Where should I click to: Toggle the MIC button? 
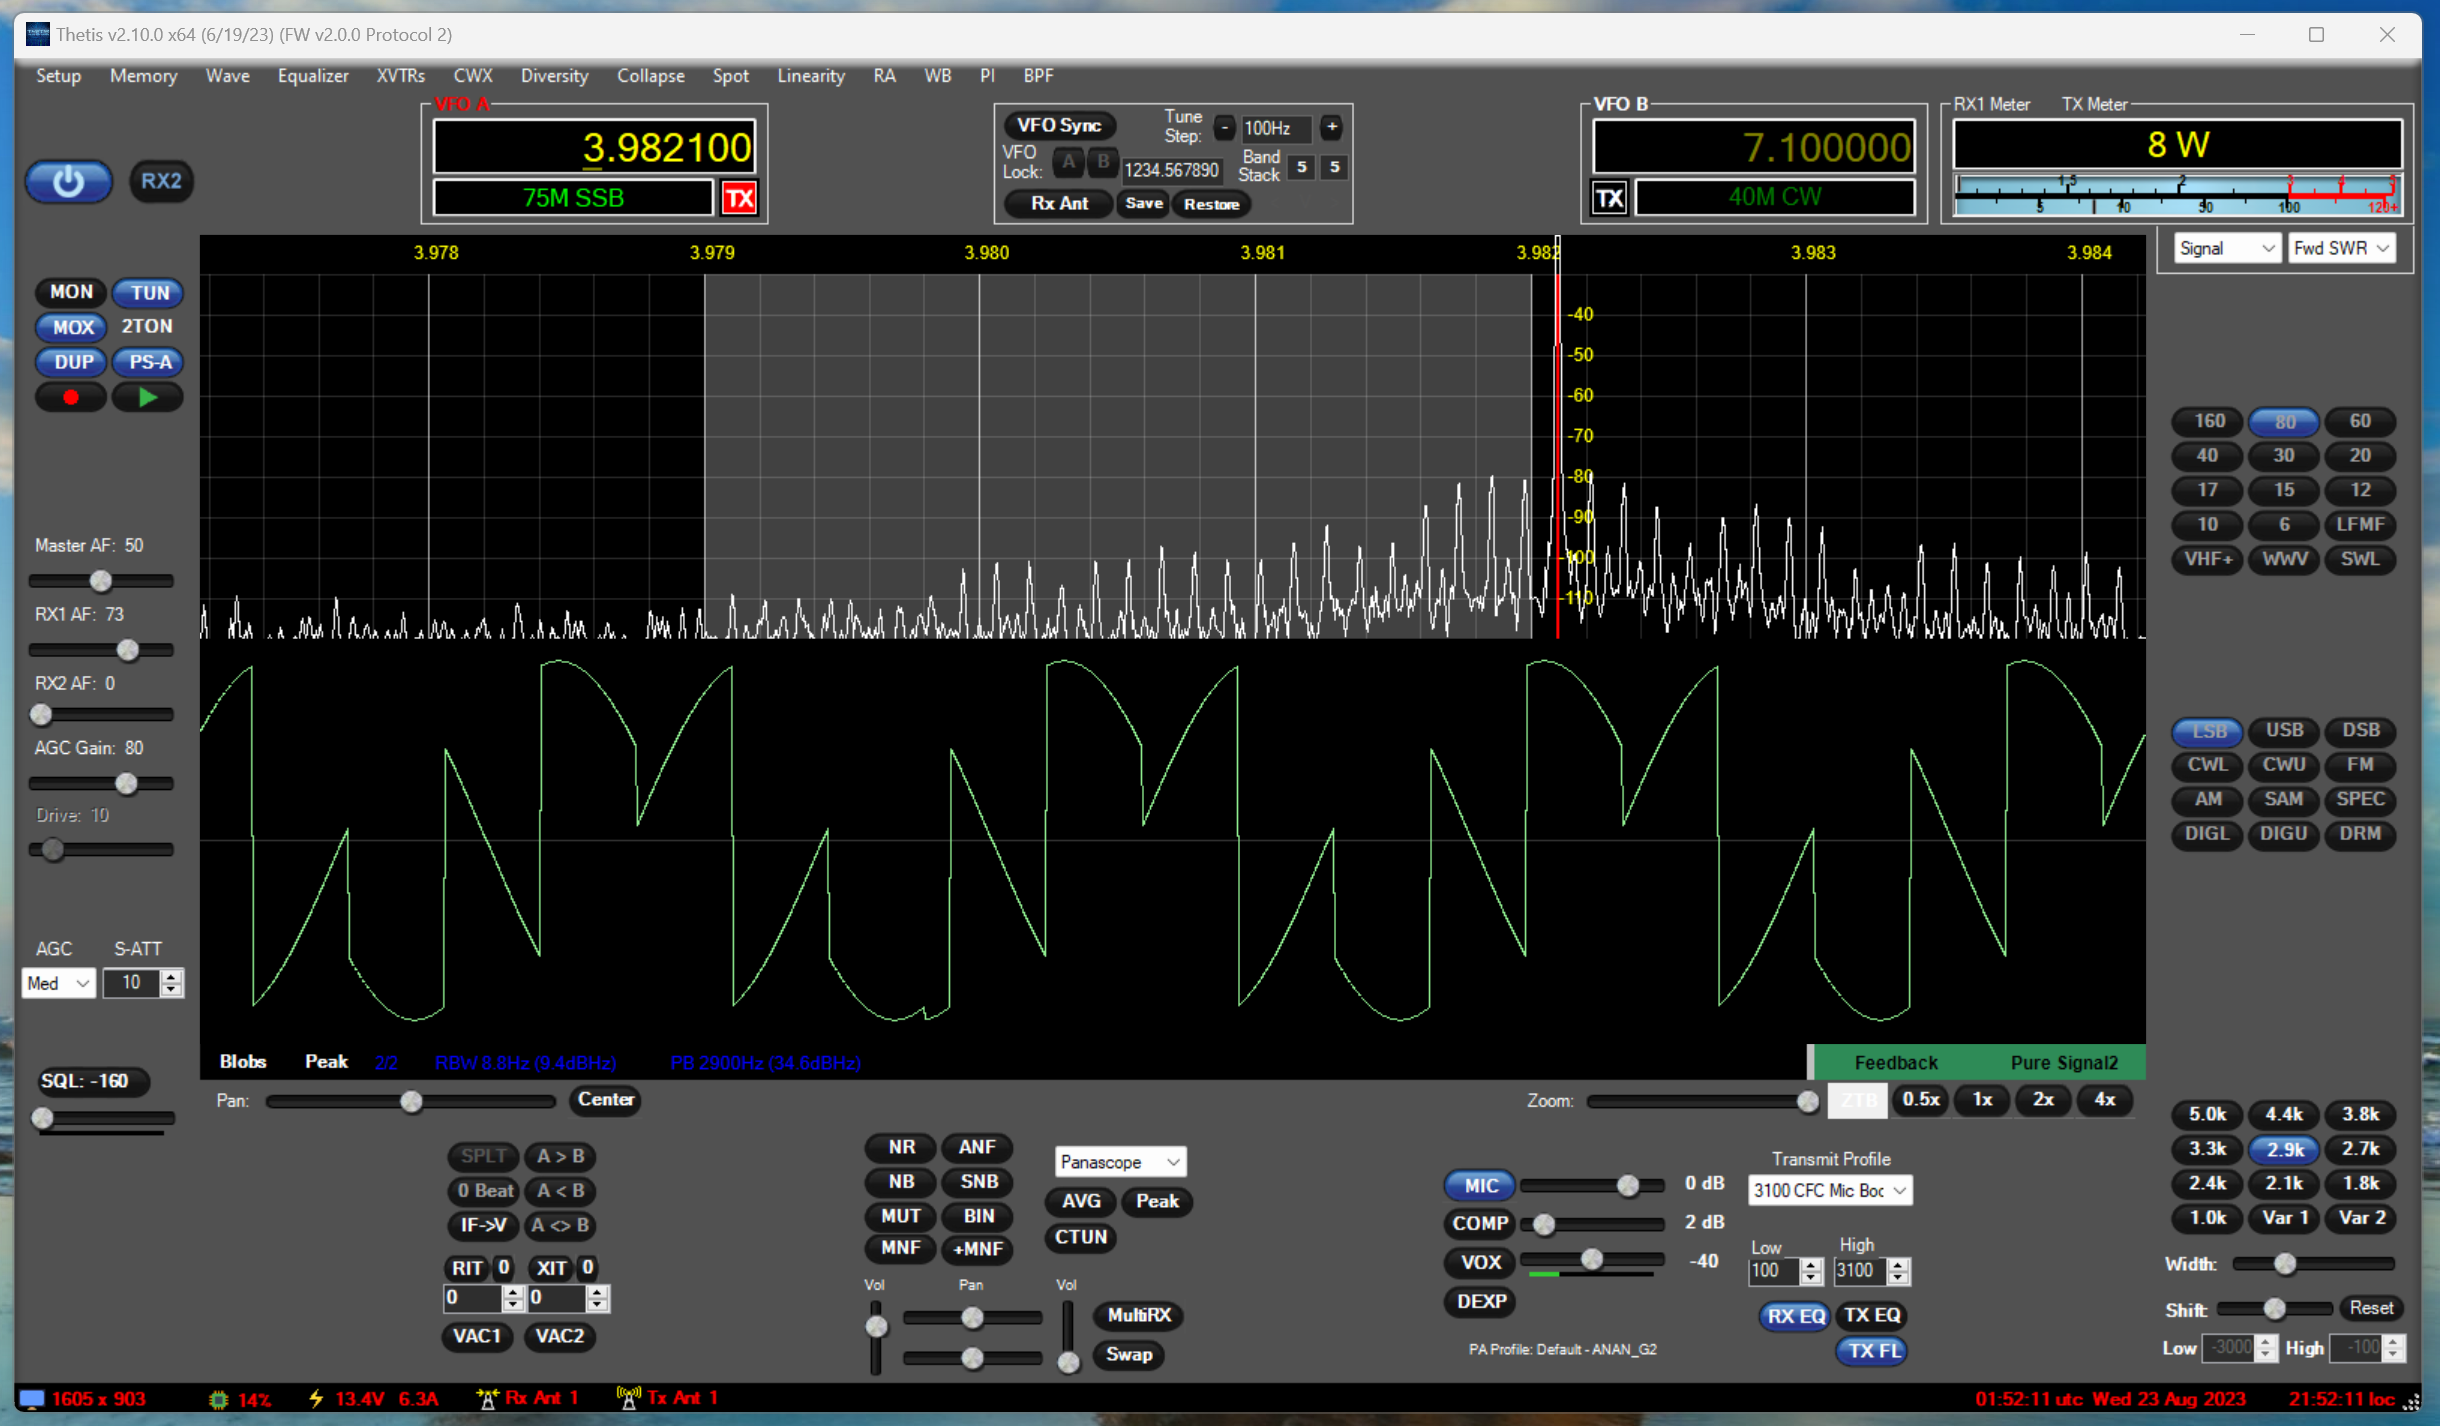(x=1480, y=1185)
